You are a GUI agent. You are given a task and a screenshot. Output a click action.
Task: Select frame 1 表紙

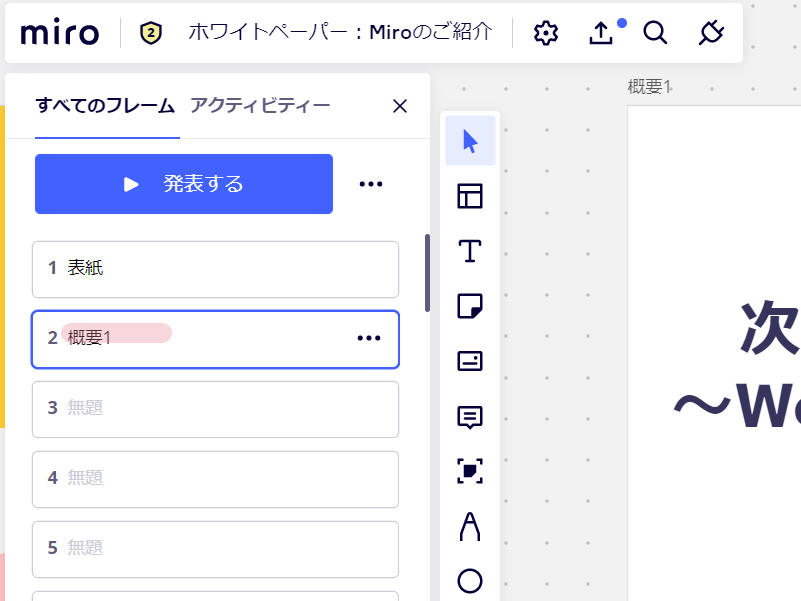tap(216, 269)
